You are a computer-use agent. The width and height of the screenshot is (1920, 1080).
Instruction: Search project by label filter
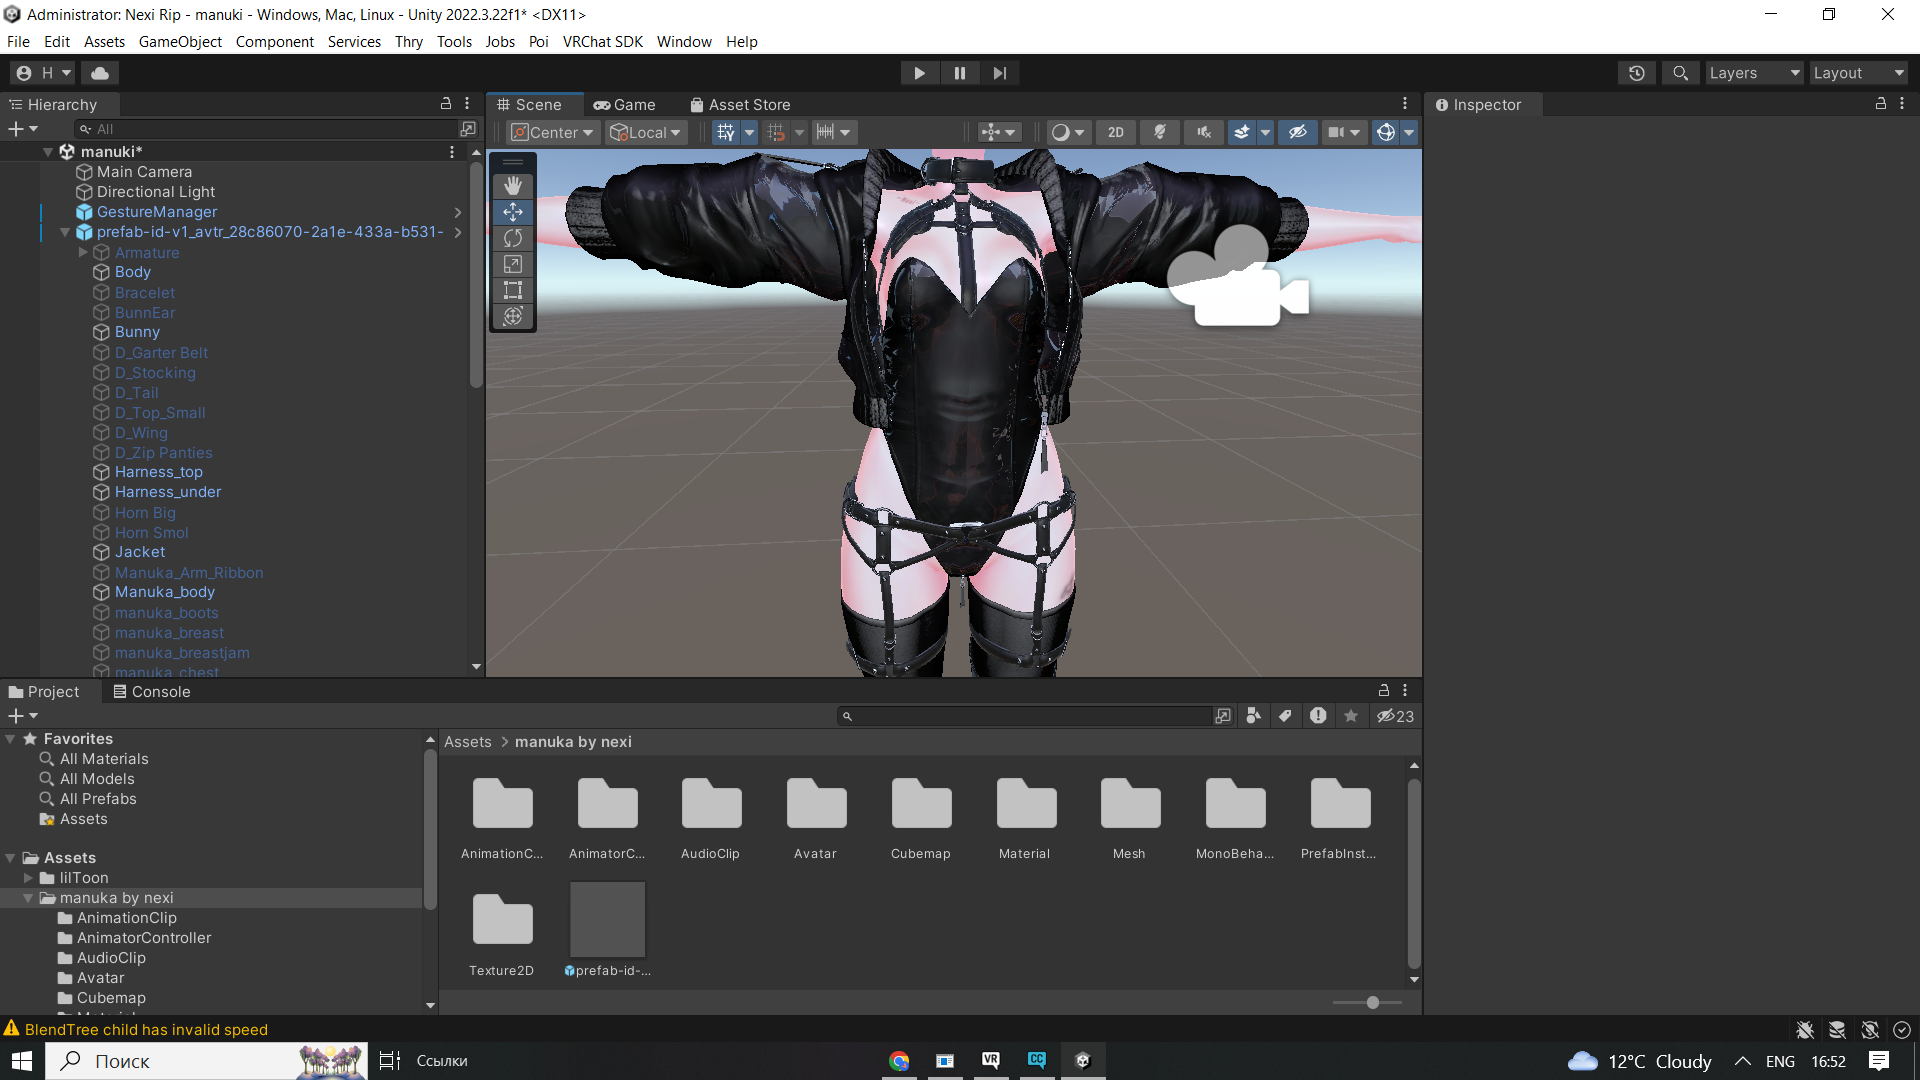[x=1285, y=716]
